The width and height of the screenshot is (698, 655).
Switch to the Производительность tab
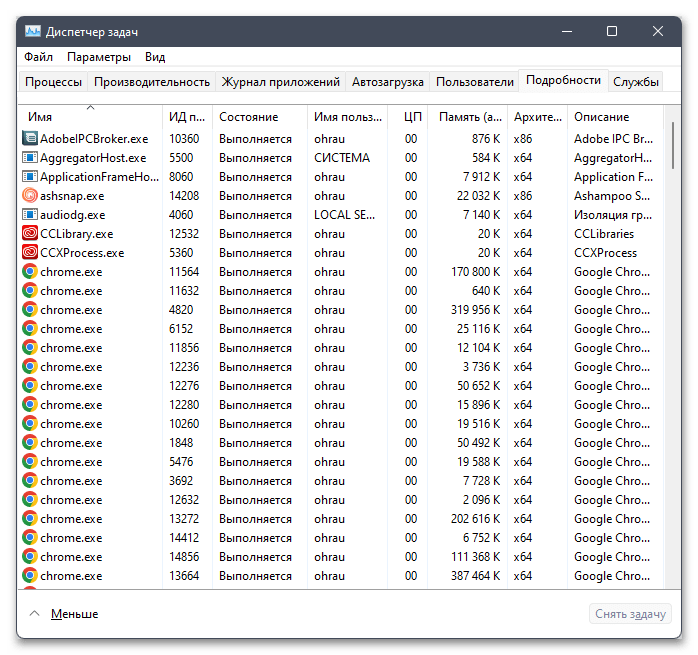point(152,82)
